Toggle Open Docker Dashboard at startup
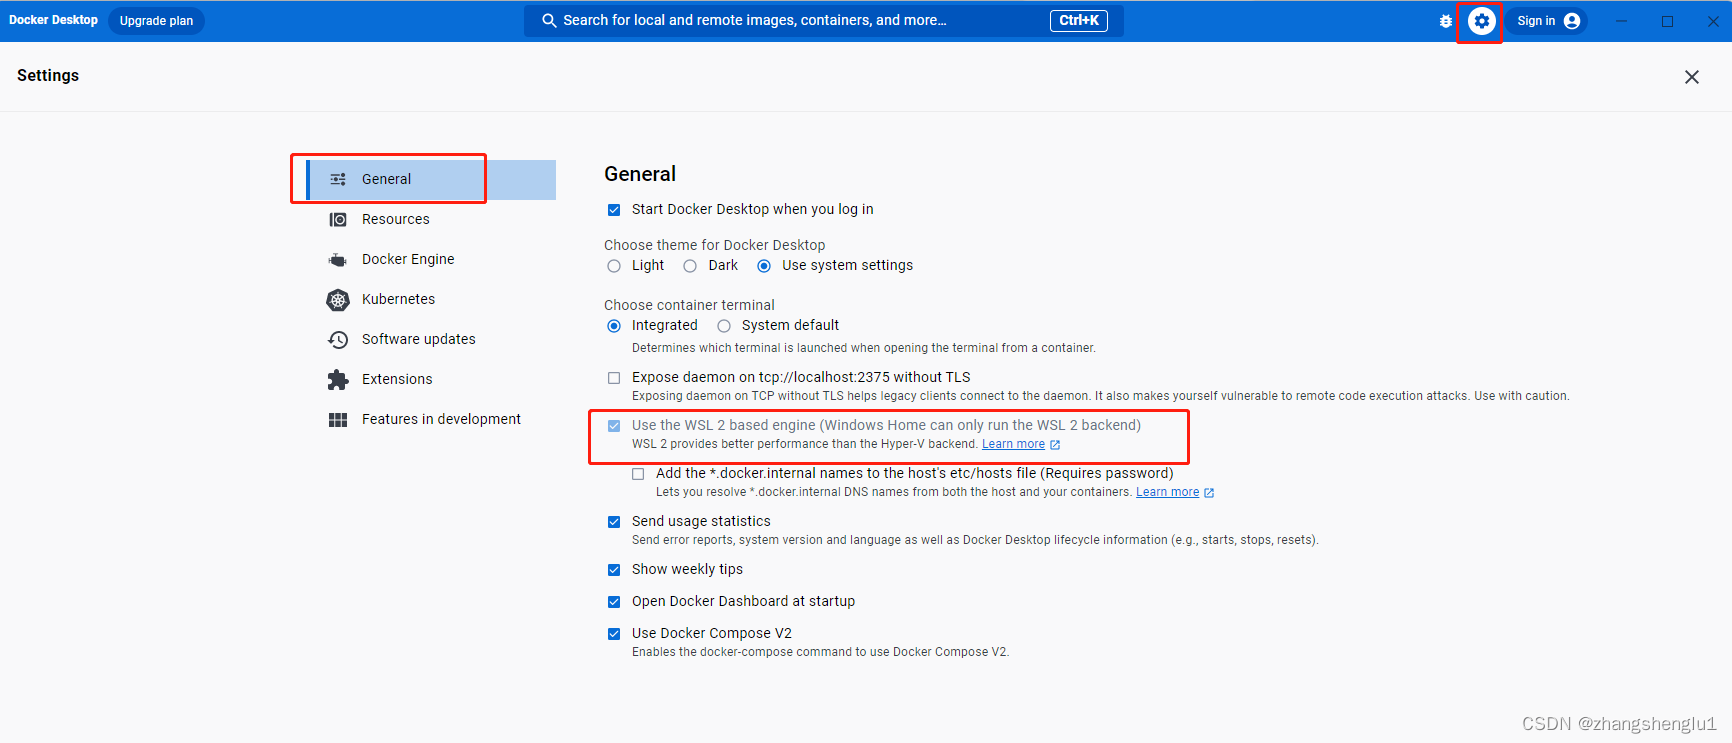This screenshot has width=1732, height=743. (614, 602)
